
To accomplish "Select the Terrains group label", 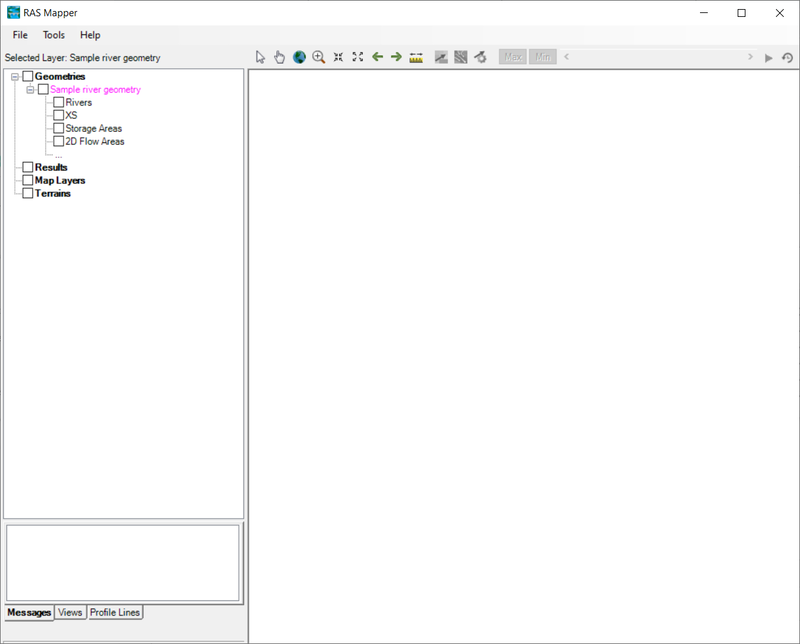I will click(53, 193).
